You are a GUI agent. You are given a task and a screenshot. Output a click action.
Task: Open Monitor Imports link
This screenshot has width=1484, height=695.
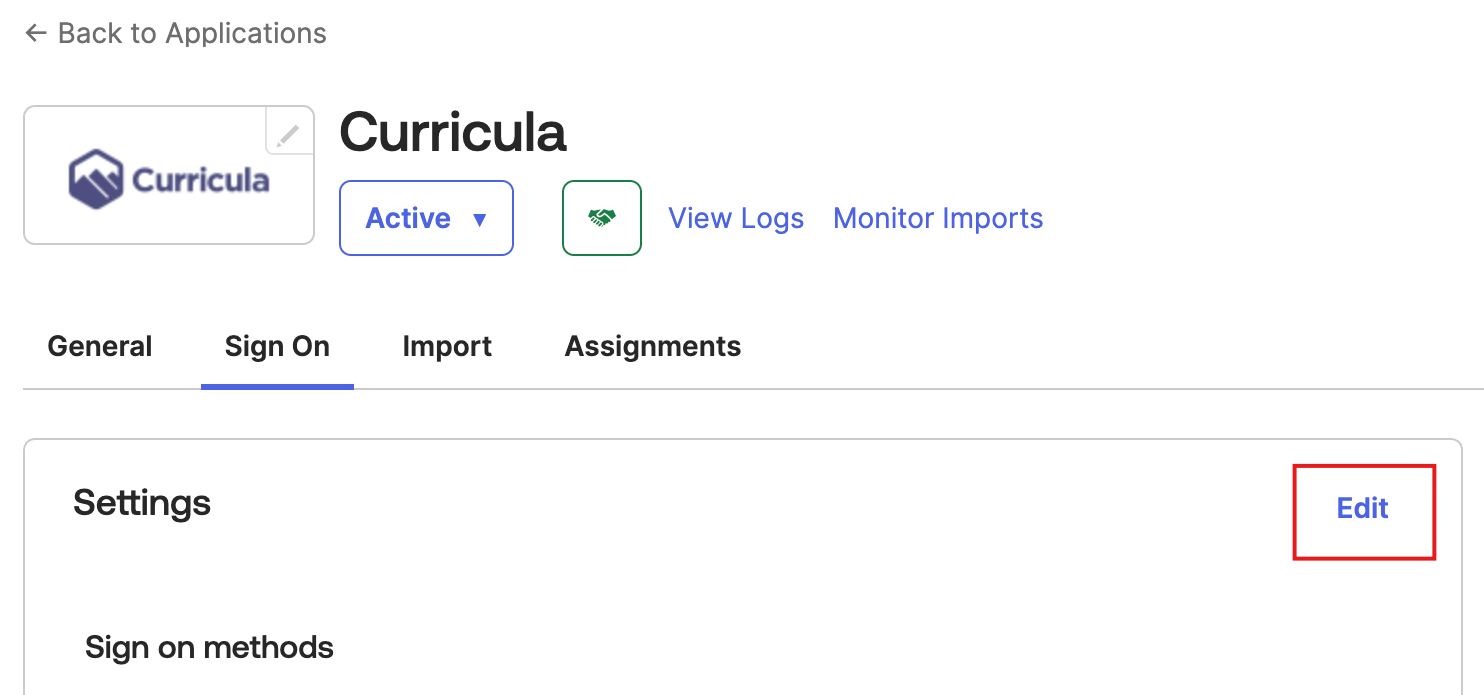[x=938, y=218]
